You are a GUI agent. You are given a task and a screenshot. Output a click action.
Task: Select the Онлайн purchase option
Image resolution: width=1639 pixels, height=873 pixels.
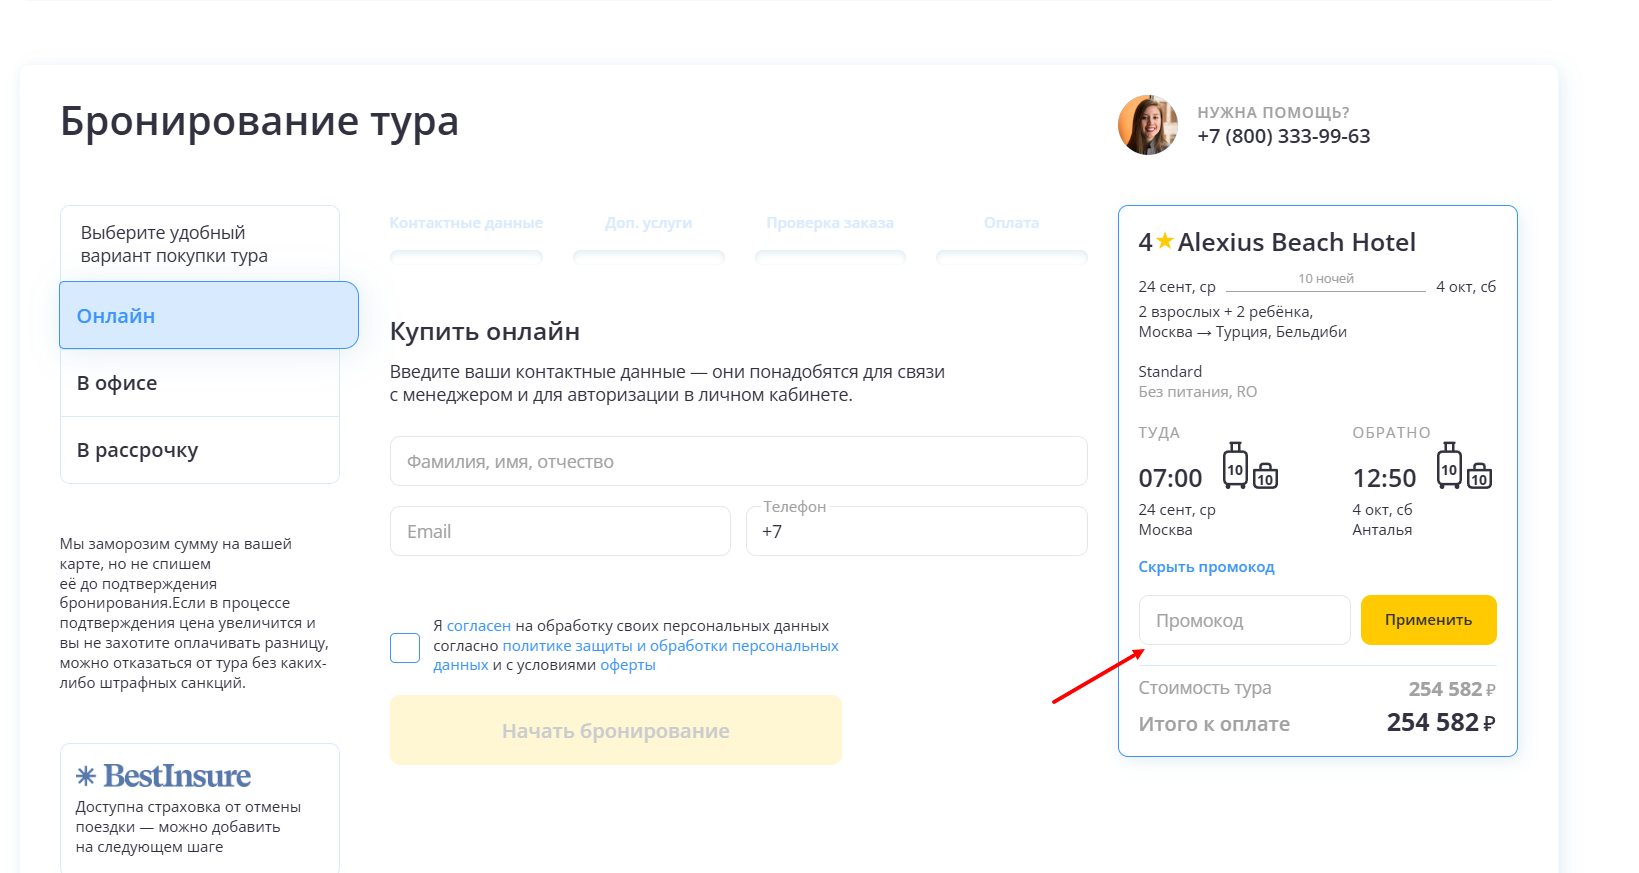[x=208, y=316]
